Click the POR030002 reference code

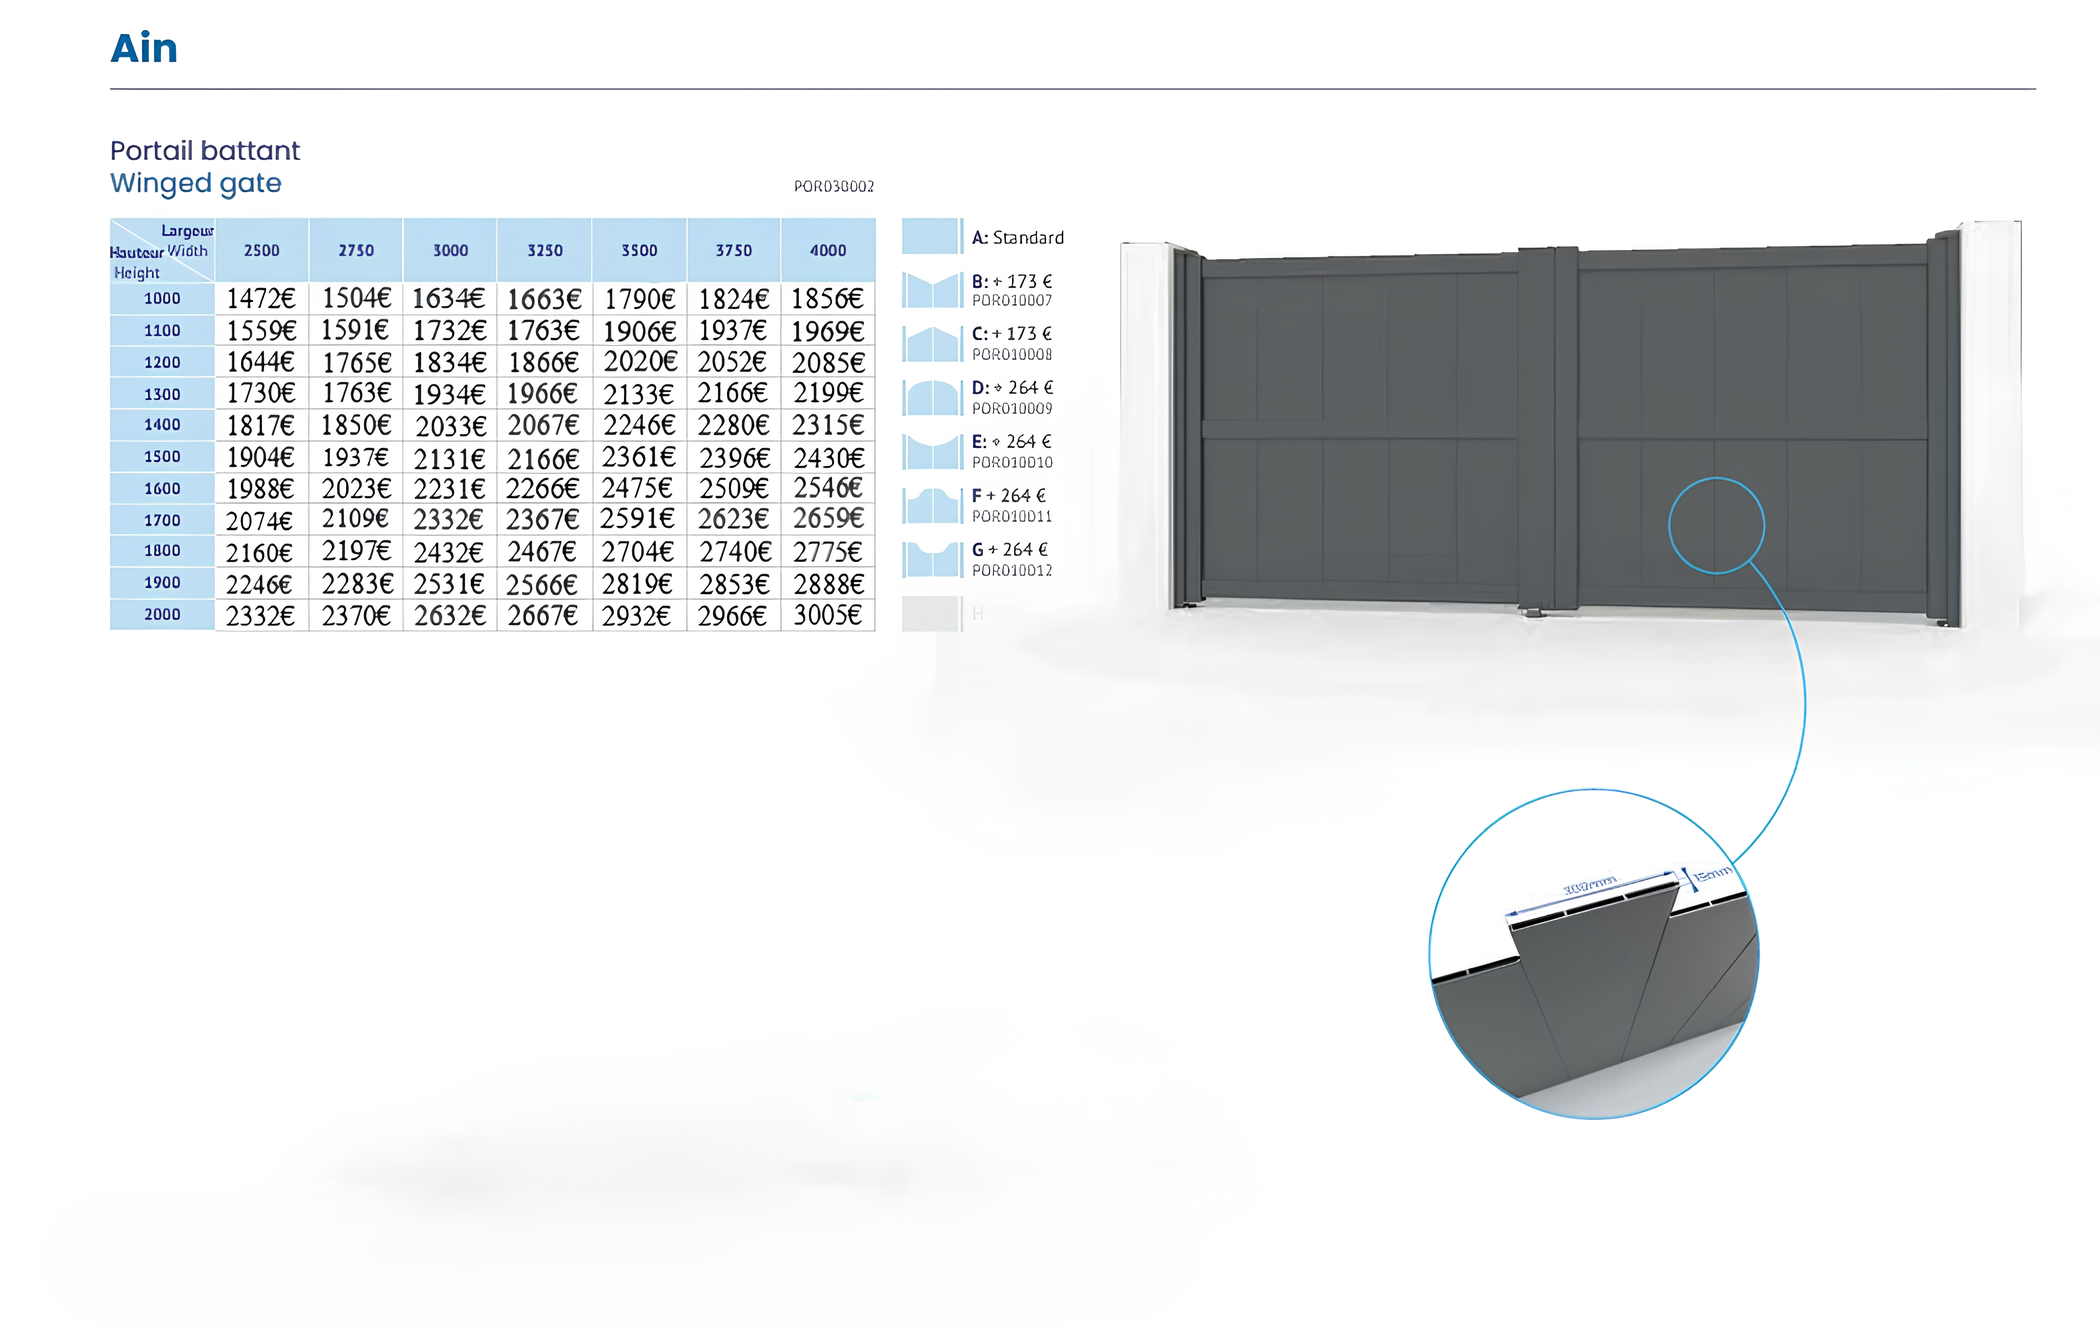coord(834,186)
